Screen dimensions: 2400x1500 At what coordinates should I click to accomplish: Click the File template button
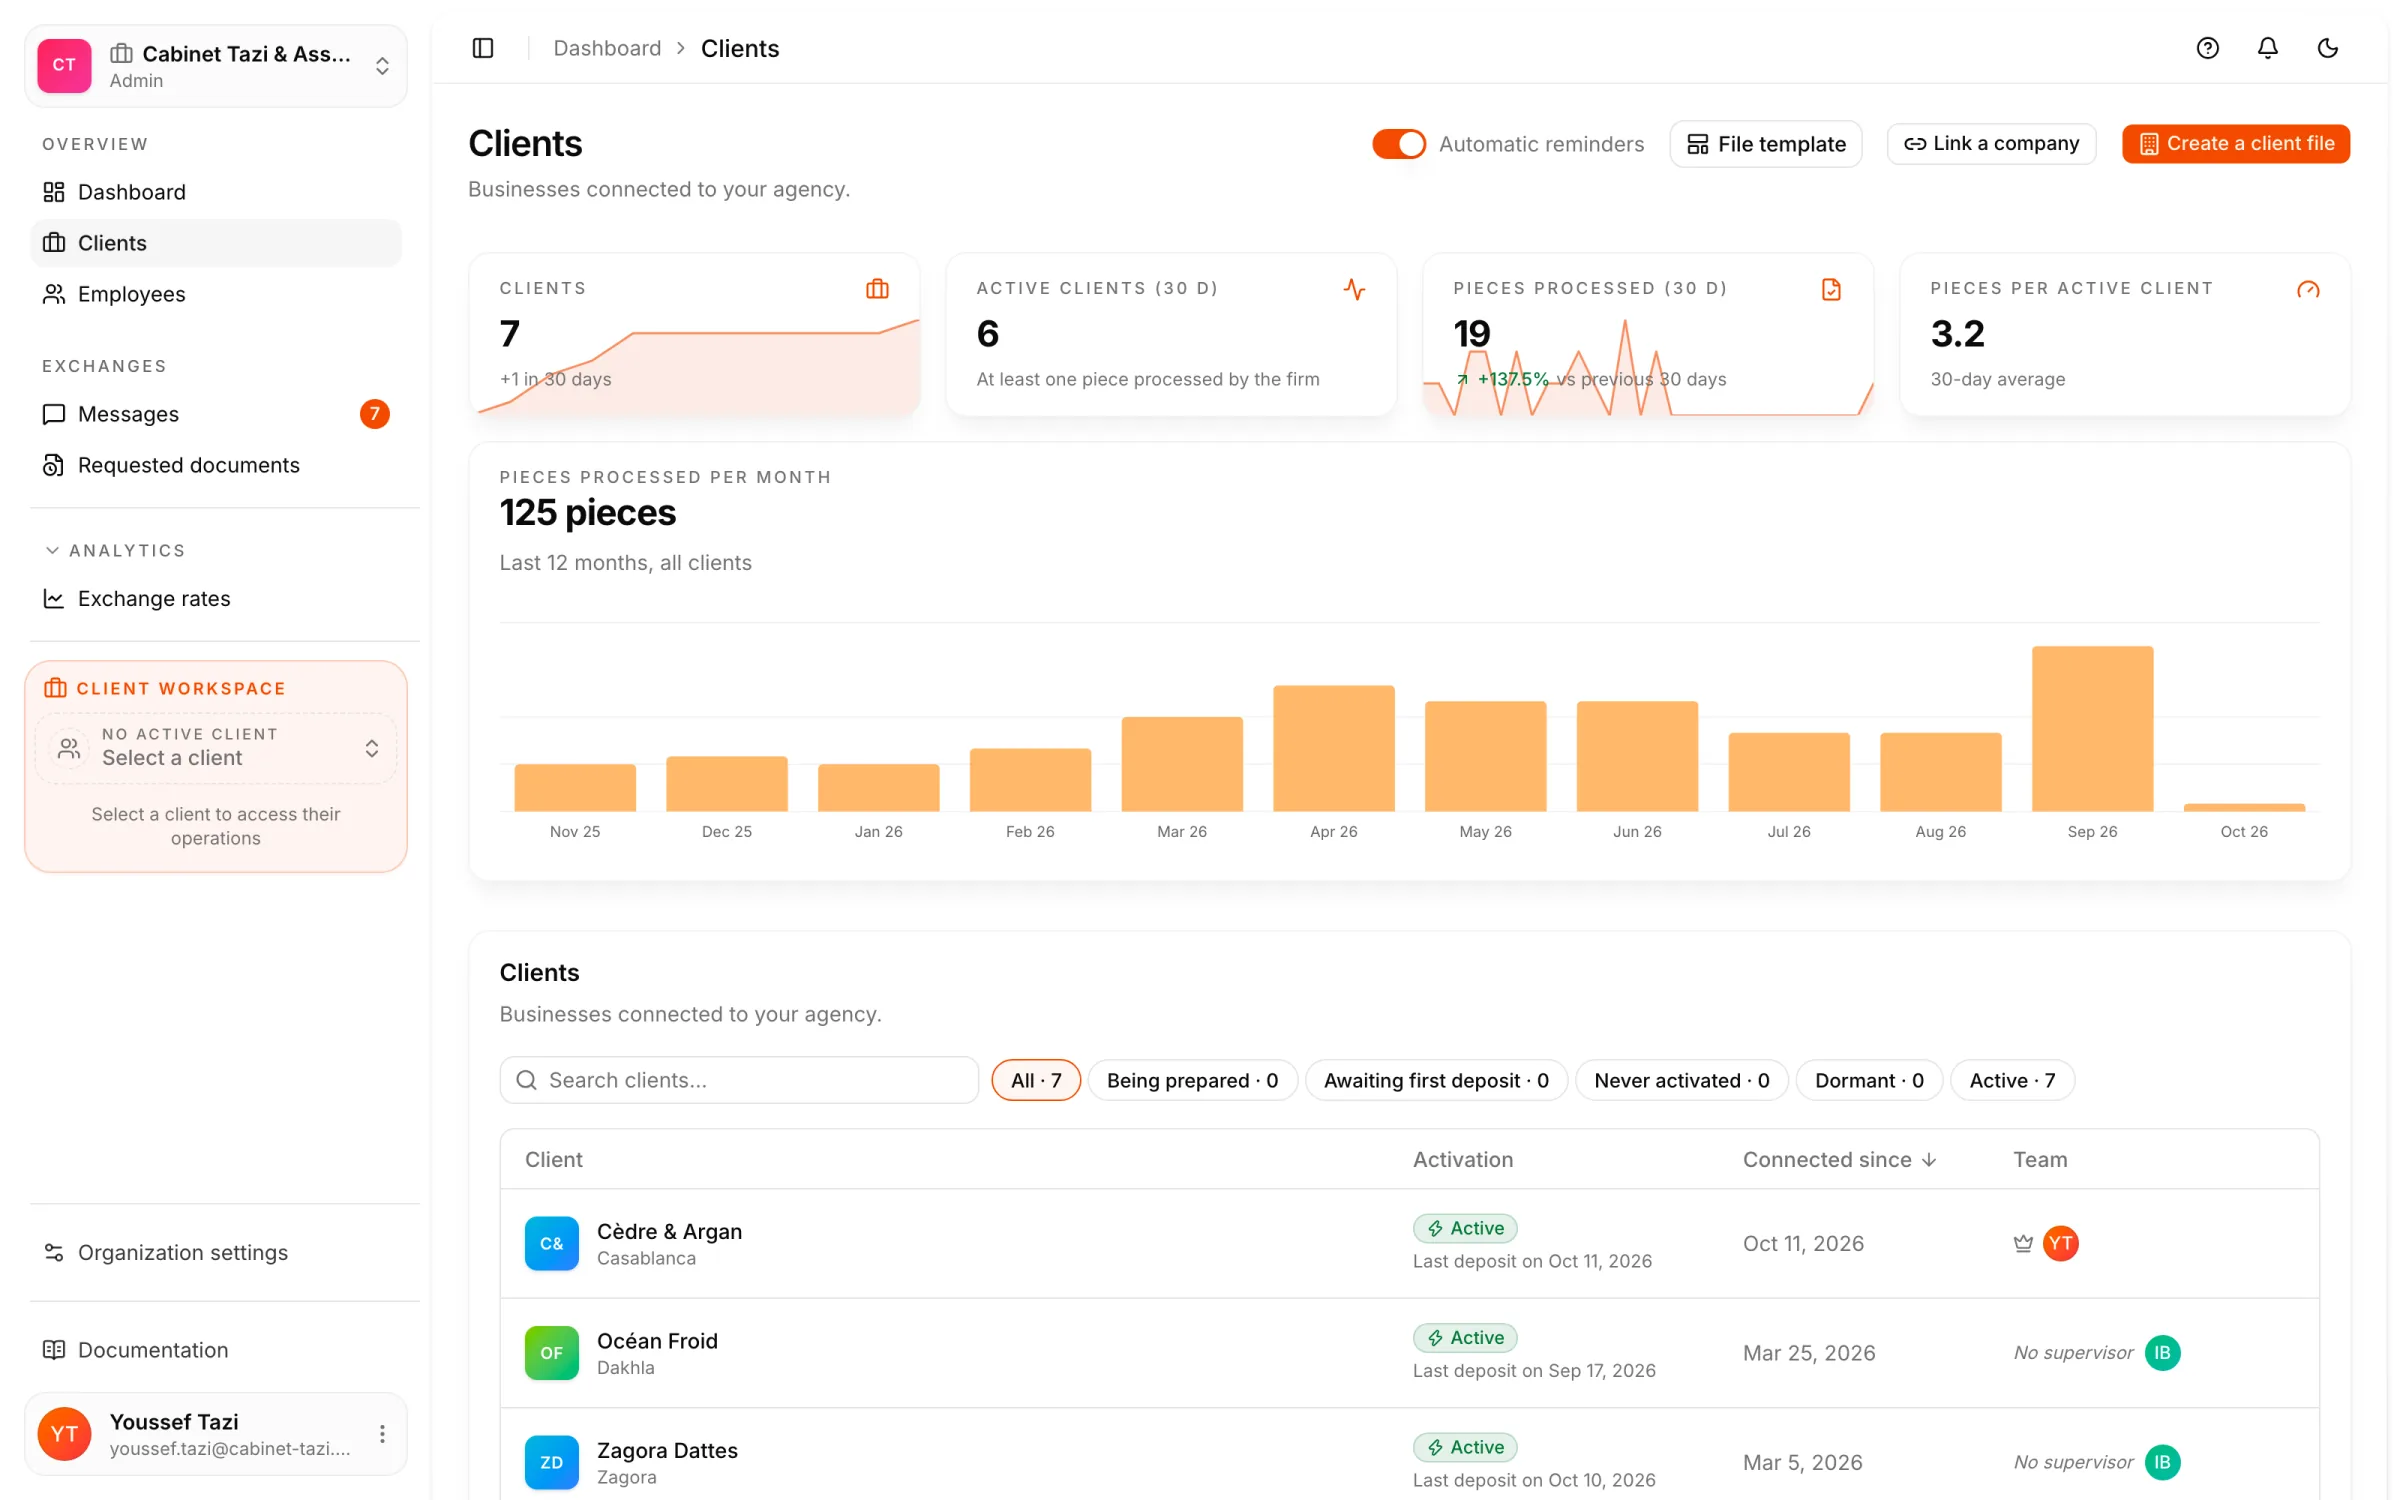point(1766,144)
